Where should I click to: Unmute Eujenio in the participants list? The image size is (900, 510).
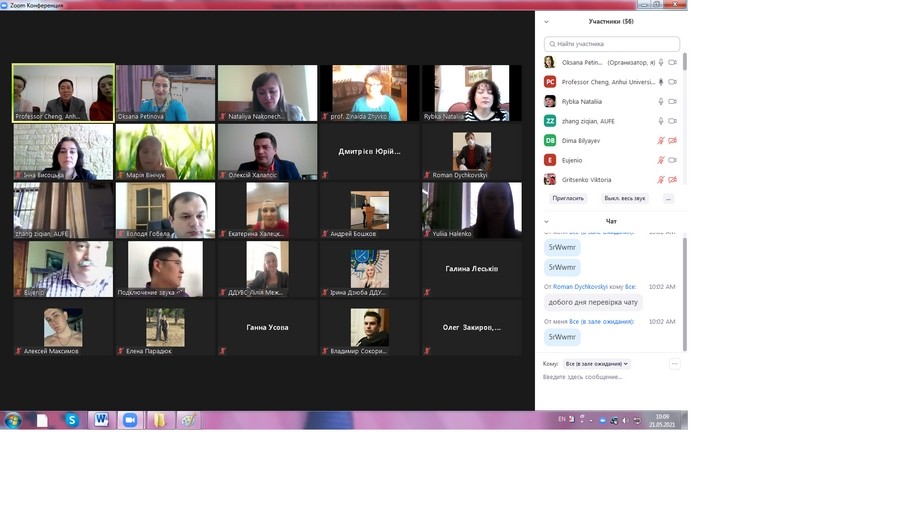[661, 160]
